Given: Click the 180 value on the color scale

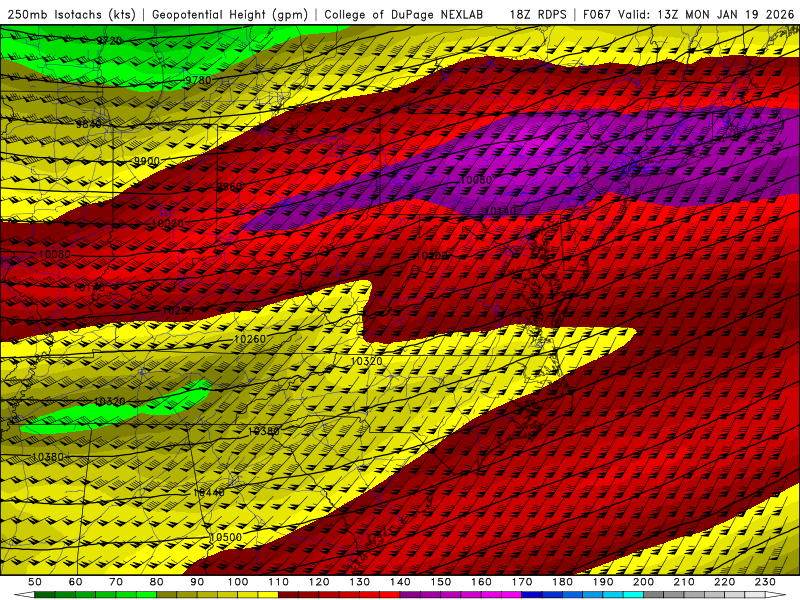Looking at the screenshot, I should [562, 582].
